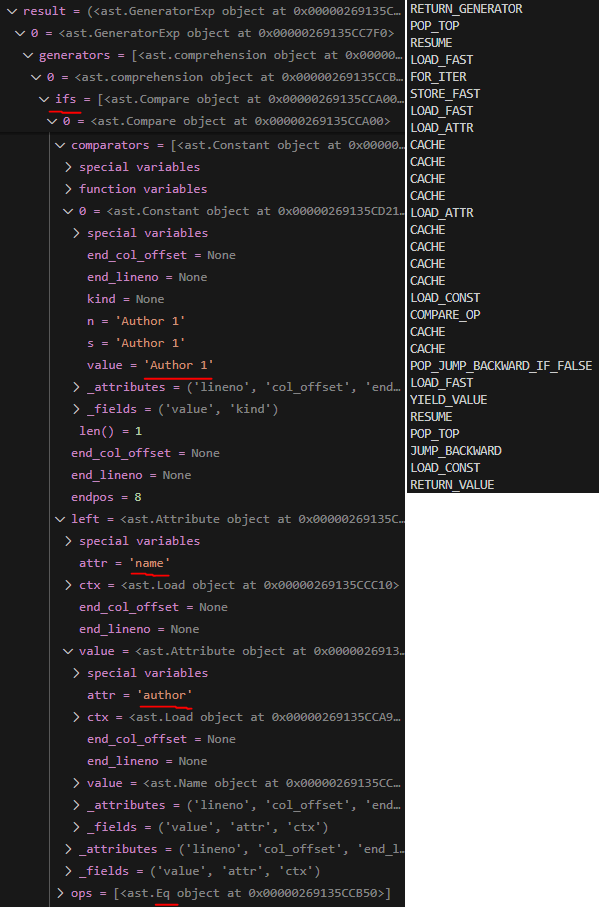
Task: Expand the value = ast.Name node
Action: pos(76,783)
